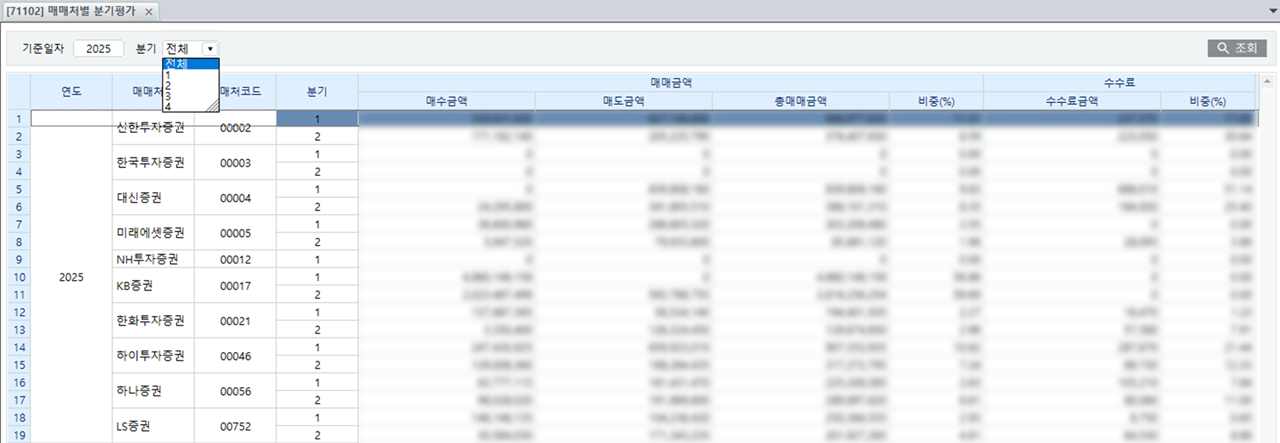Select the 미래에셋증권 broker cell

point(153,233)
